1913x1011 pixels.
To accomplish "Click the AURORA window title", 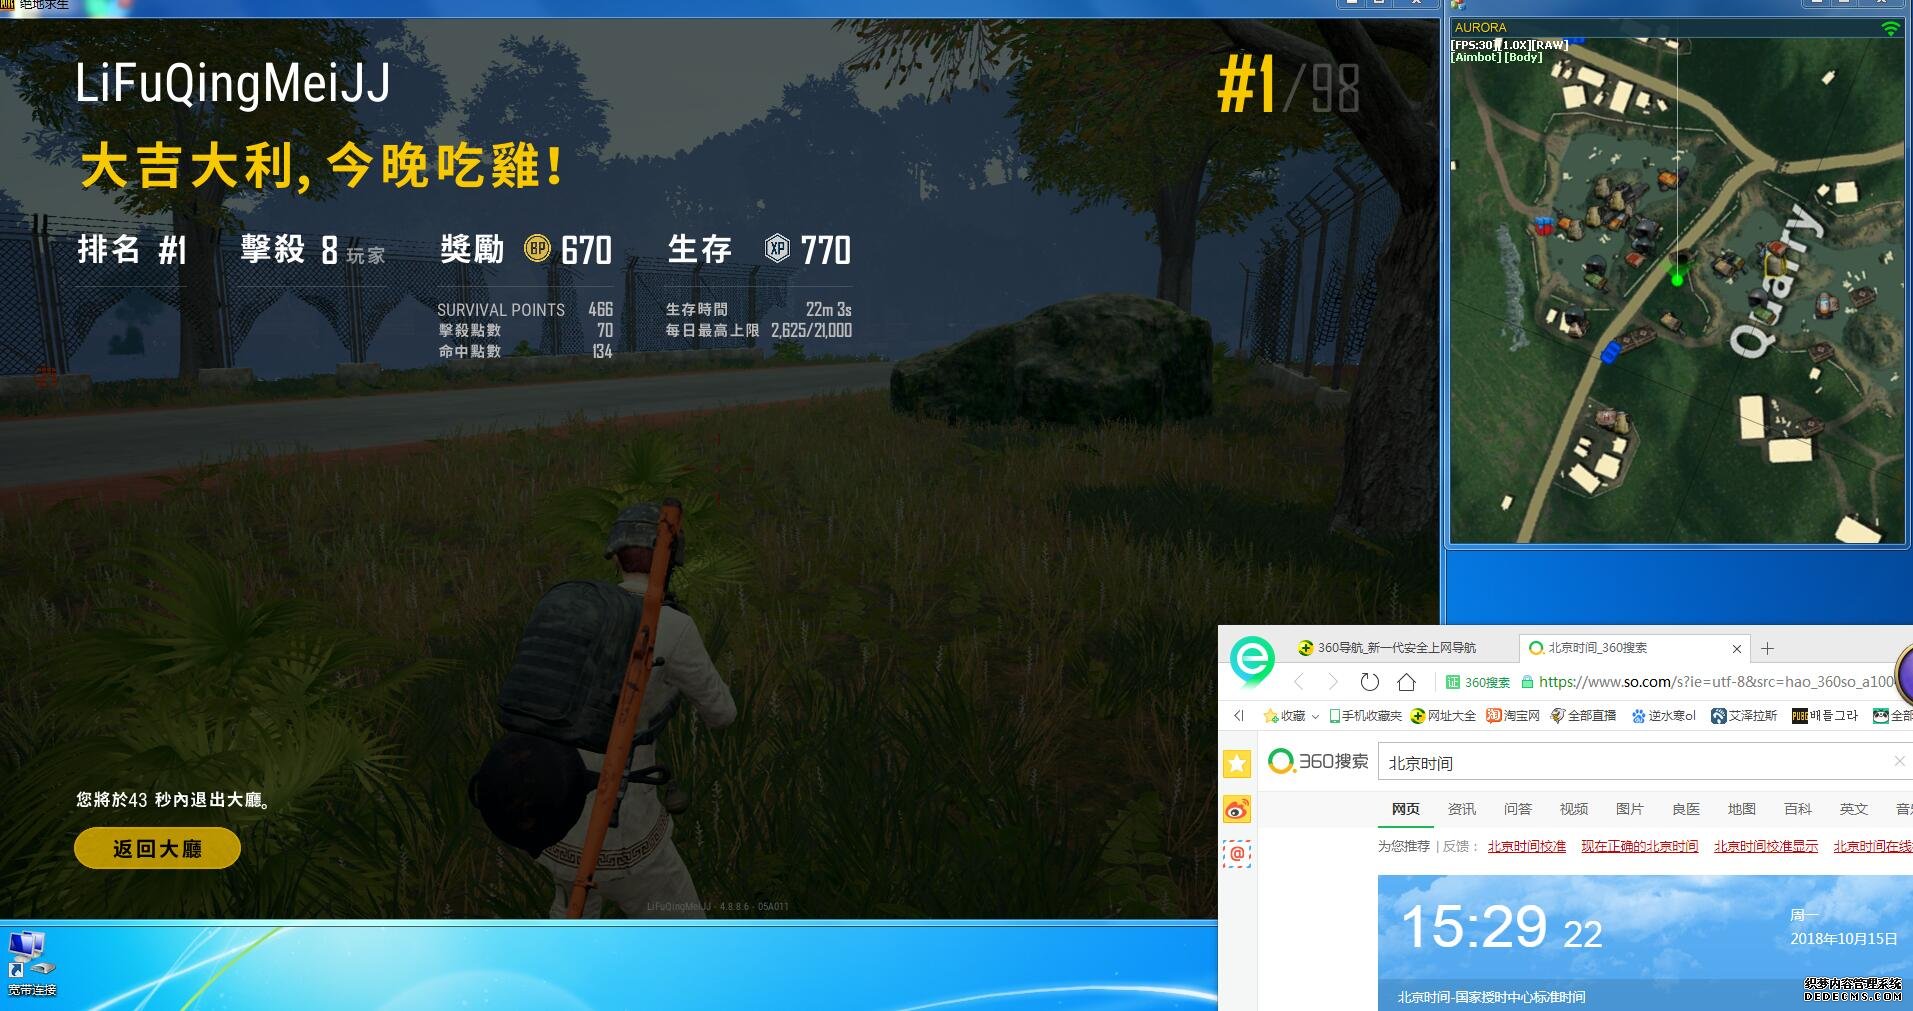I will pos(1480,28).
